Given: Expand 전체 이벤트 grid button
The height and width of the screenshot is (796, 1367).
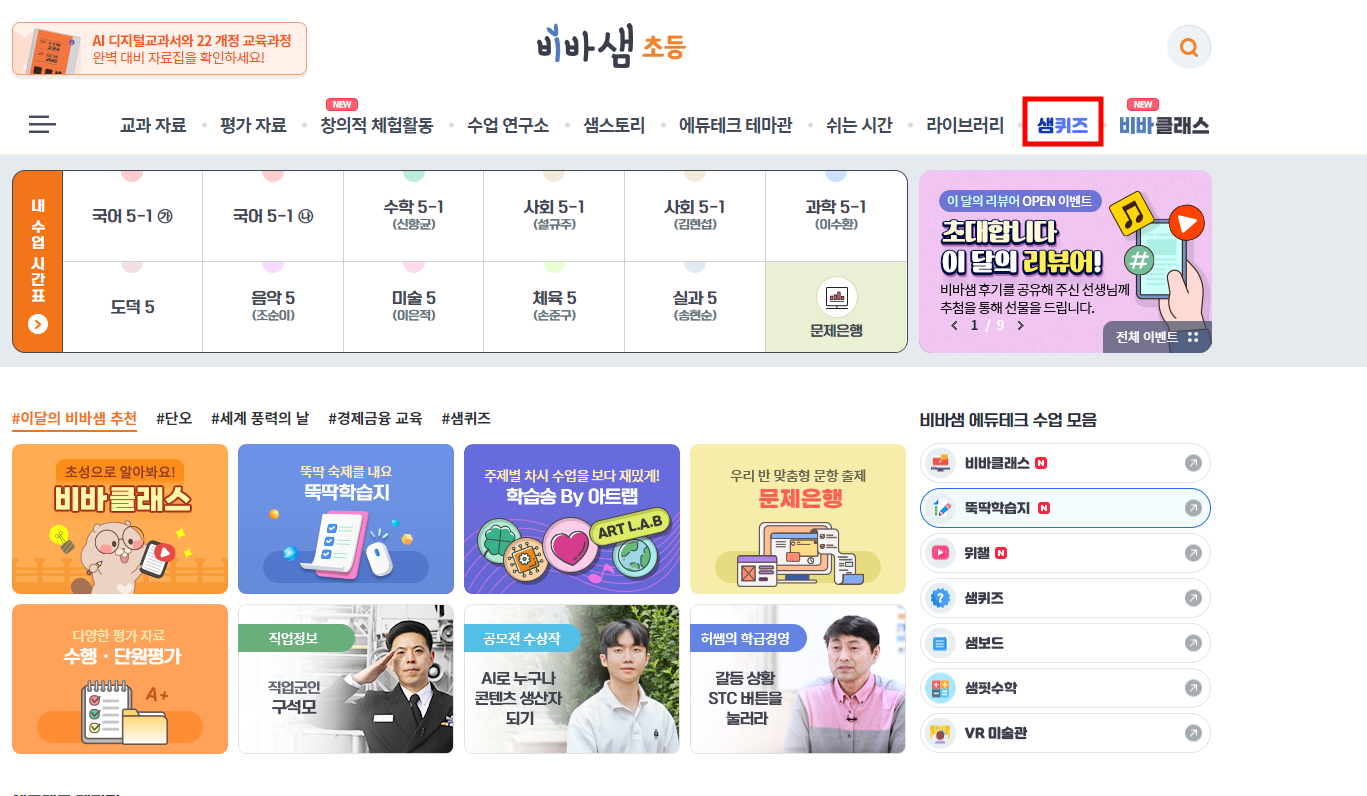Looking at the screenshot, I should 1157,337.
